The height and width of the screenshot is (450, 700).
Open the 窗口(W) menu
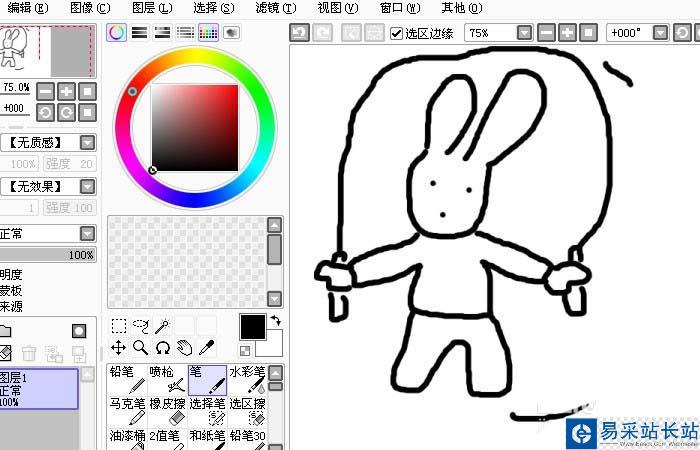click(x=400, y=8)
